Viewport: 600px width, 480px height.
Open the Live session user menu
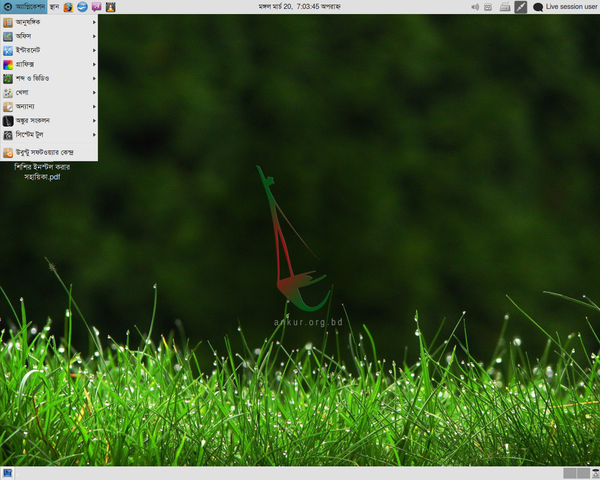point(571,7)
